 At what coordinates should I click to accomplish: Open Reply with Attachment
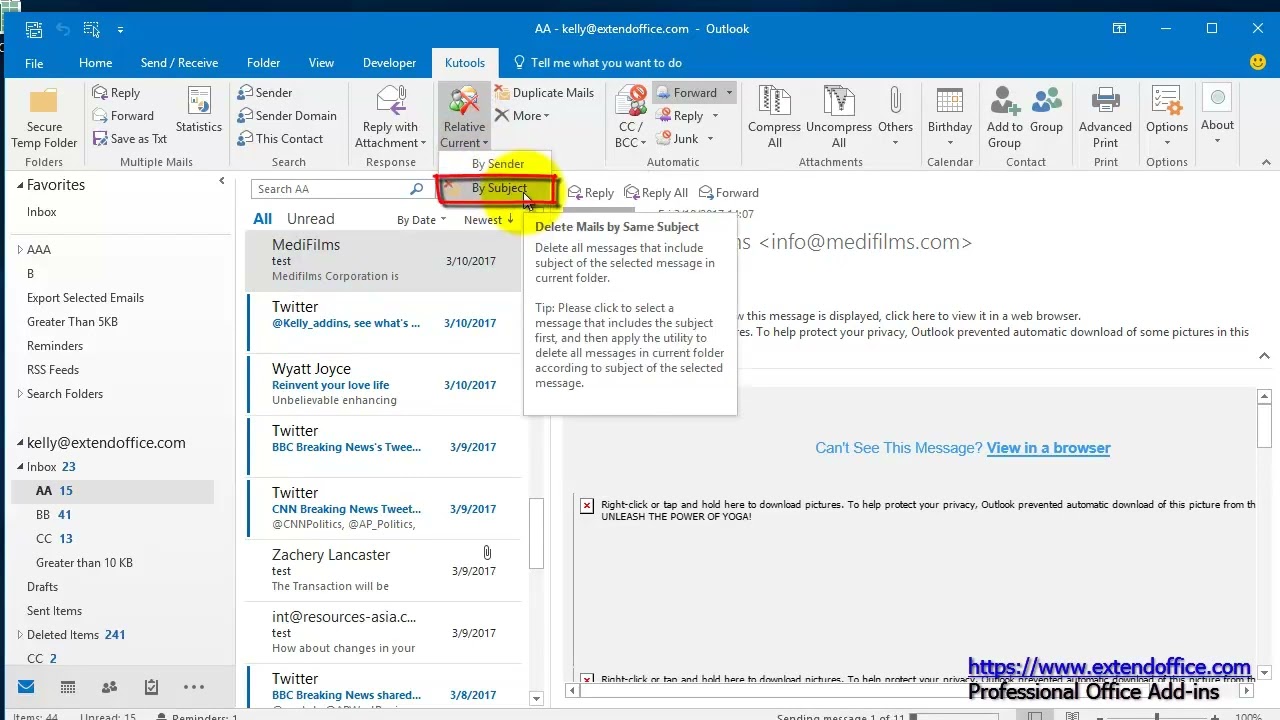coord(390,118)
